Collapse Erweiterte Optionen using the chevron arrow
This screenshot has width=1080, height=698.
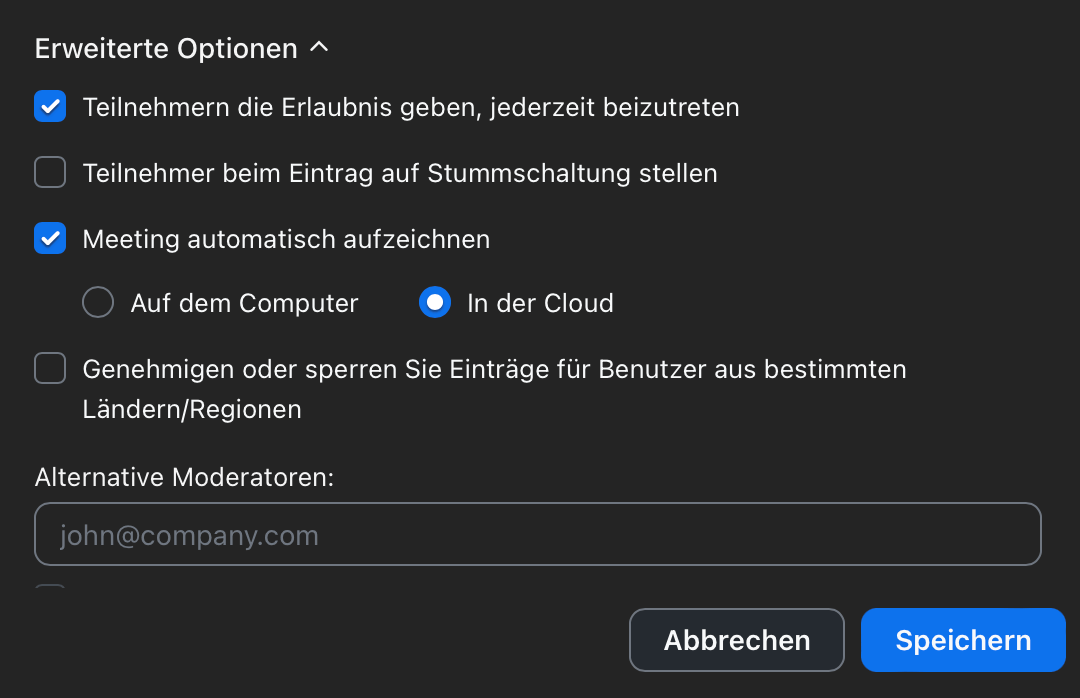tap(319, 48)
